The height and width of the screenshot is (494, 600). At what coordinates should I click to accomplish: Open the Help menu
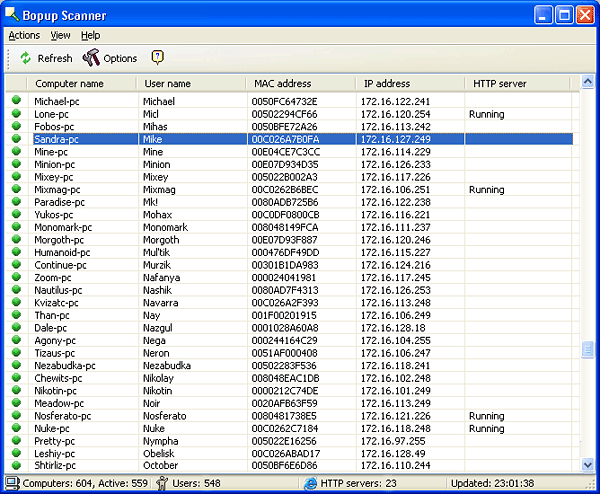[x=90, y=35]
